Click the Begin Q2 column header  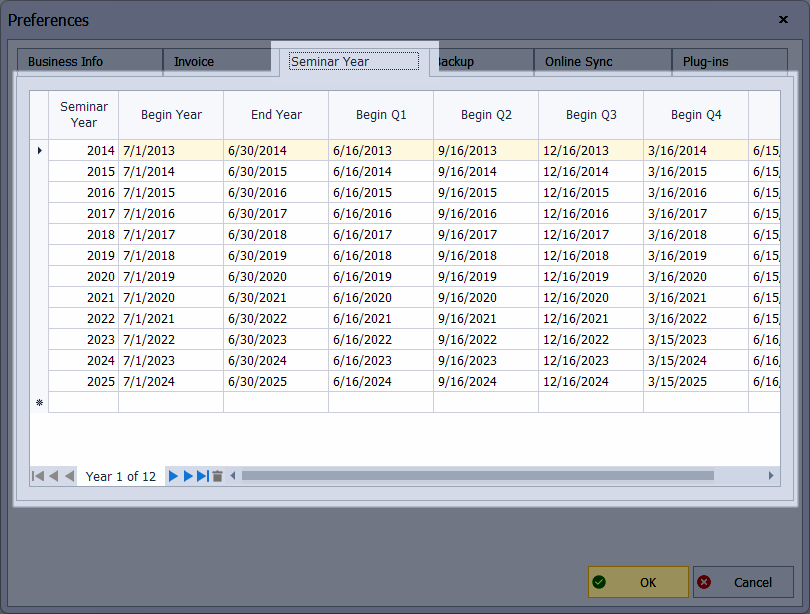coord(486,115)
